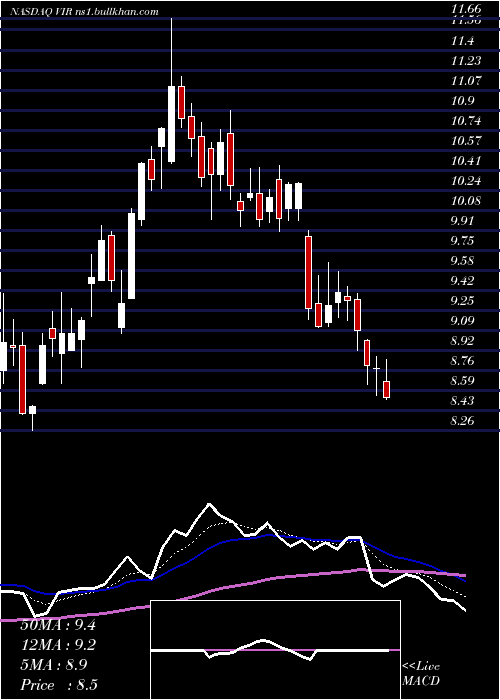Click inside the MACD inset chart box
Image resolution: width=500 pixels, height=700 pixels.
coord(275,650)
